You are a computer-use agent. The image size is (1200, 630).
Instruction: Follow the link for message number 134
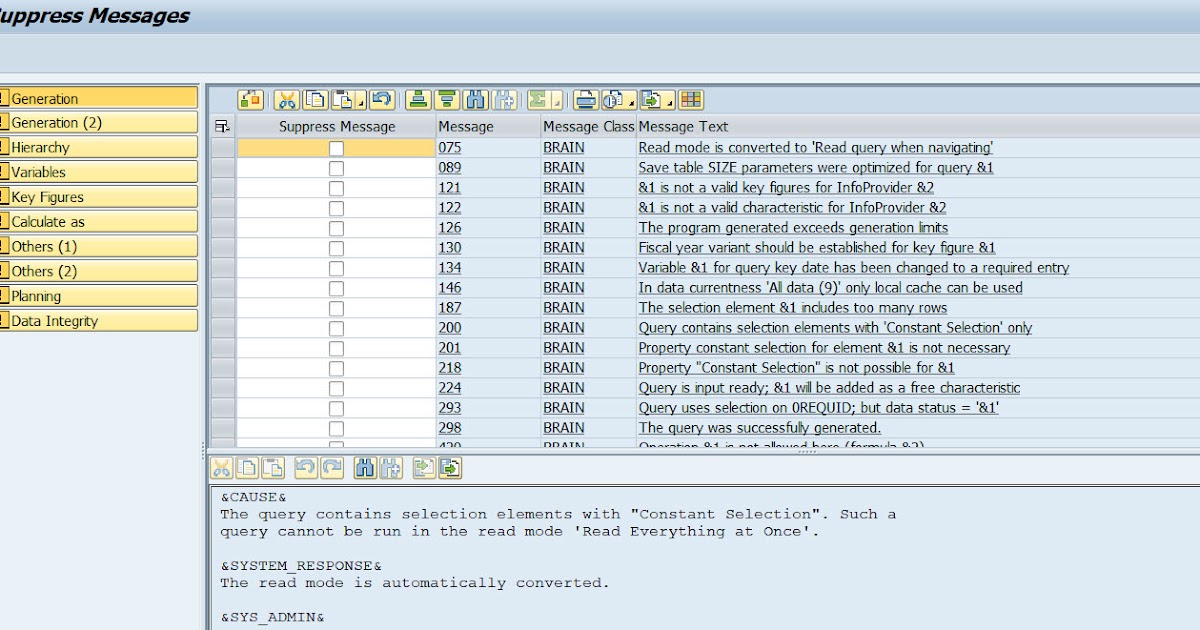point(450,267)
